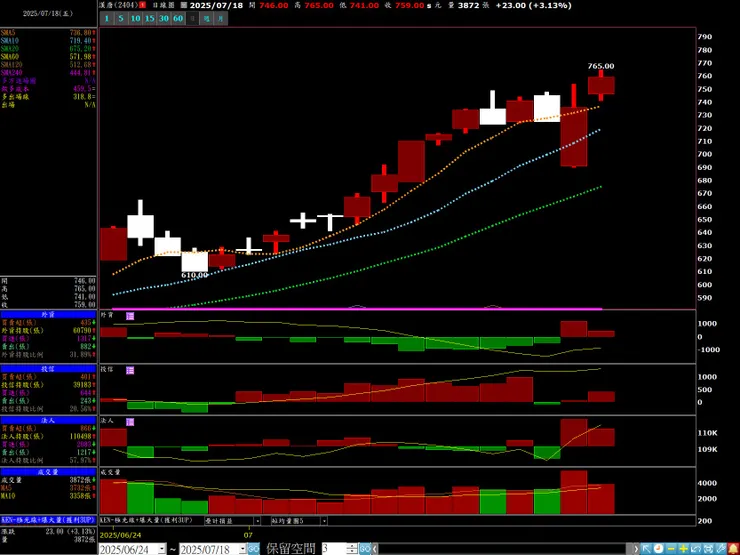Open the end date 2025/07/18 dropdown
The image size is (740, 555).
pyautogui.click(x=243, y=549)
